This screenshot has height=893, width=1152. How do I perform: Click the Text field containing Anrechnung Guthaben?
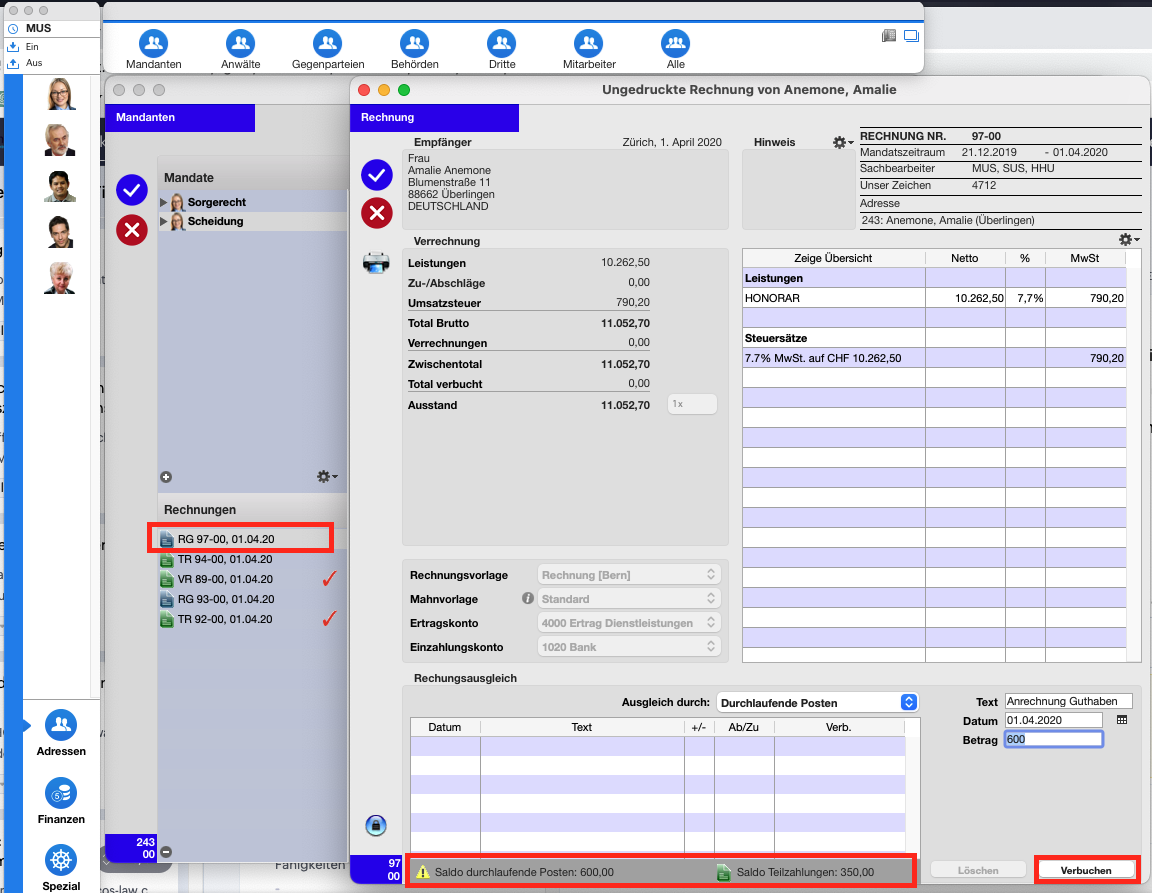(x=1068, y=701)
